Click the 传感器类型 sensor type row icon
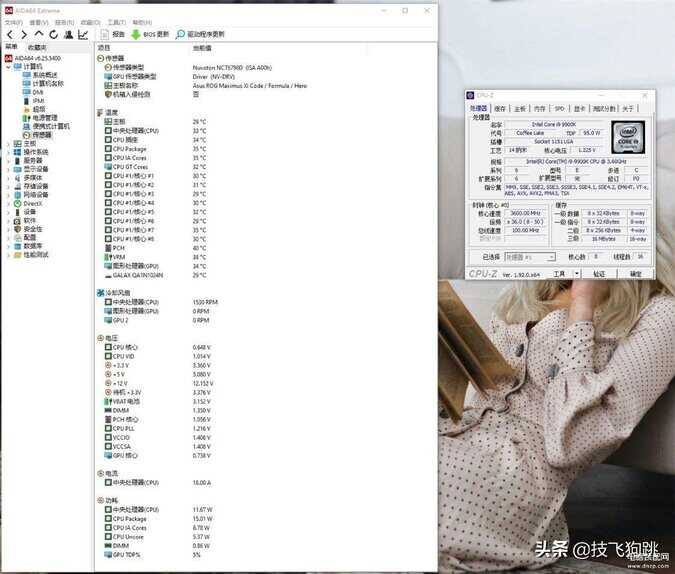 click(108, 68)
